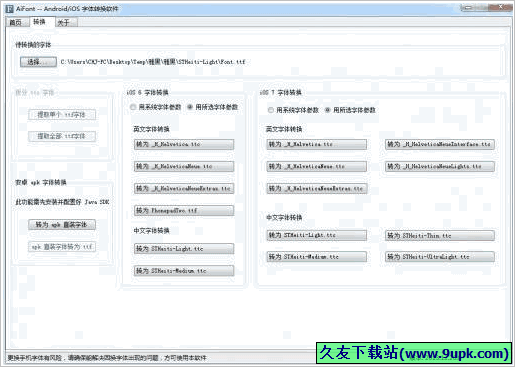
Task: Click the status bar risk warning text
Action: 107,358
